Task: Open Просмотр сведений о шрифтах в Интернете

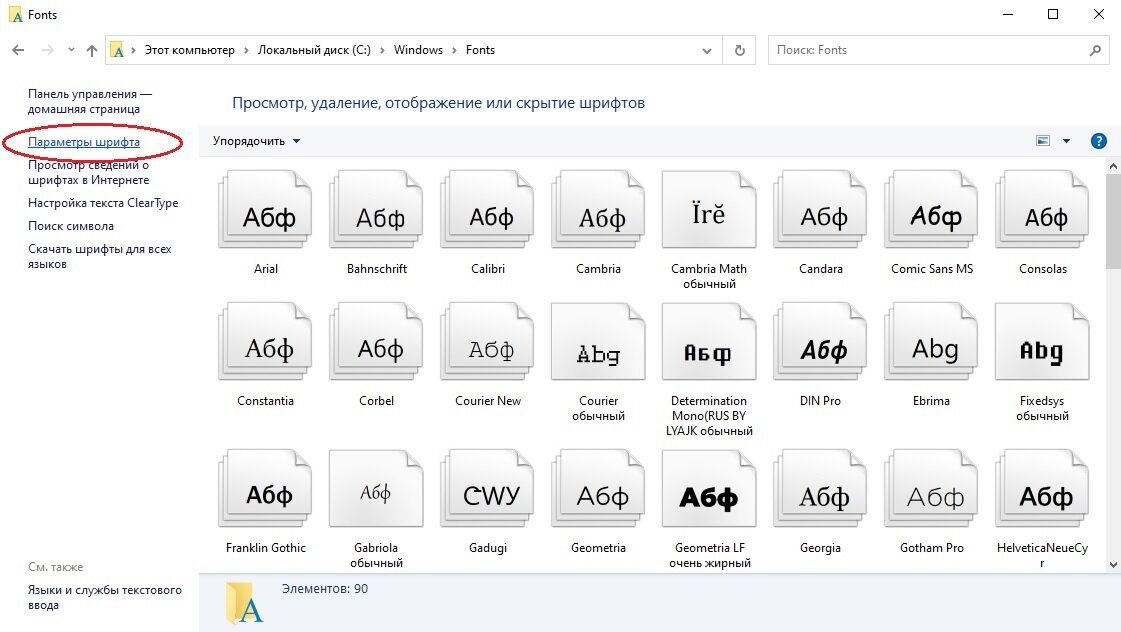Action: coord(89,172)
